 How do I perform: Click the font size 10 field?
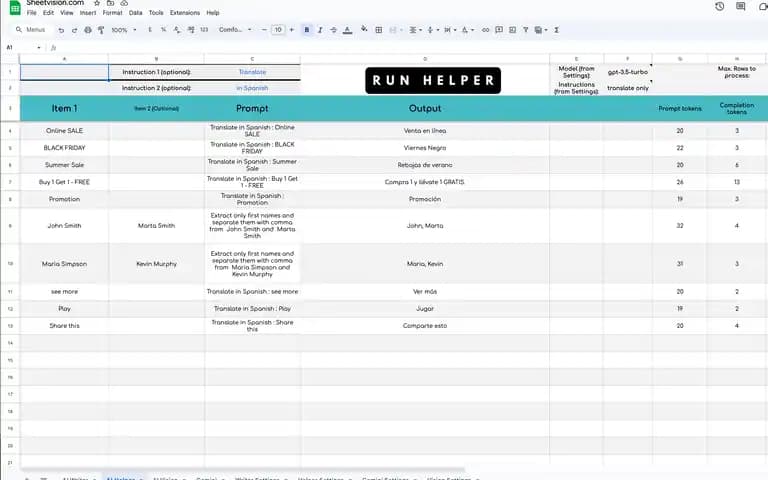point(278,30)
